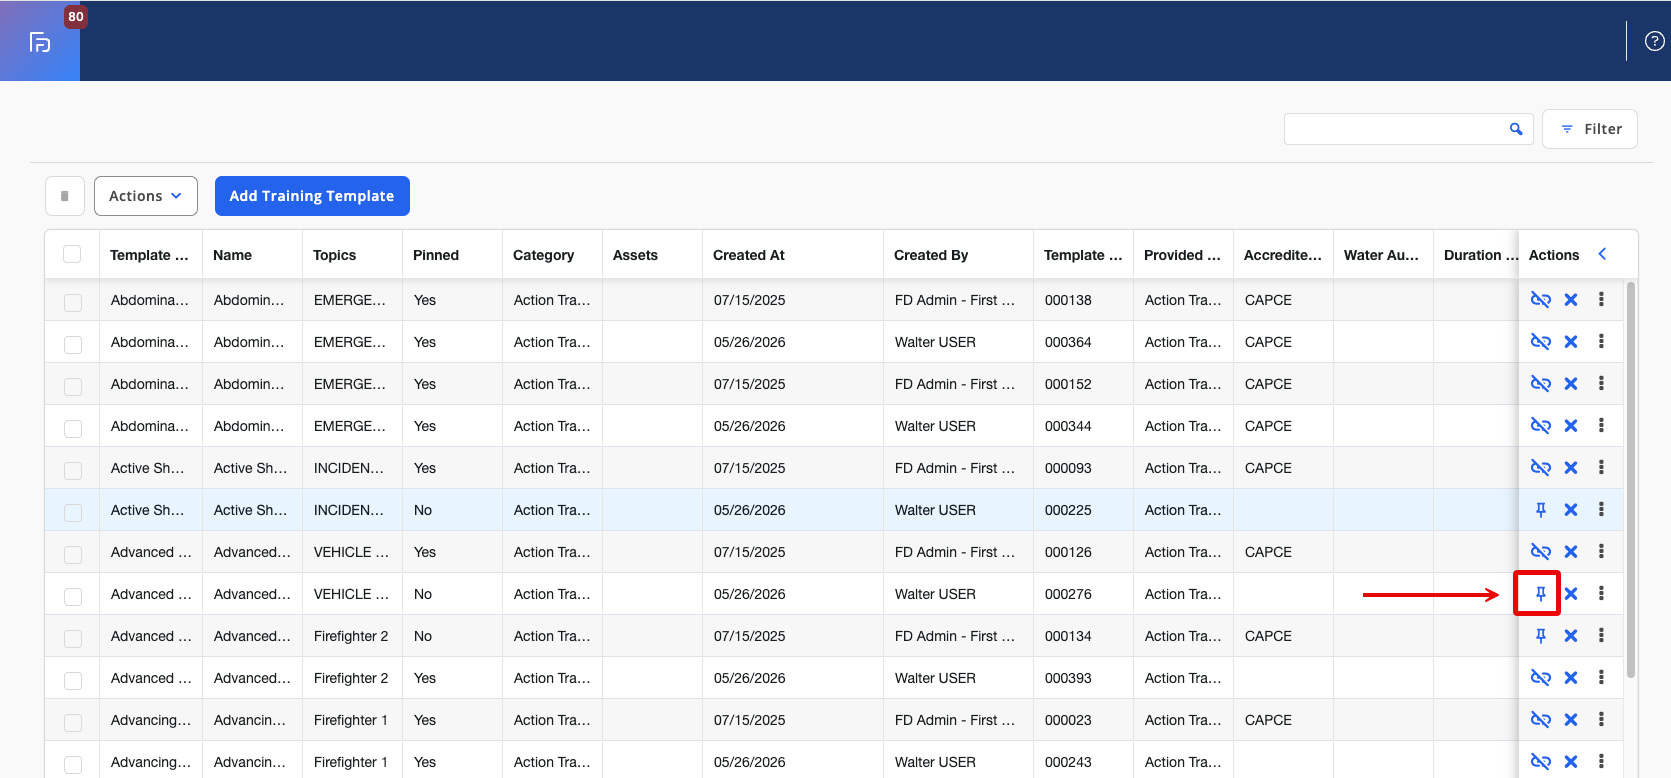
Task: Collapse the Actions column with the chevron
Action: [1602, 254]
